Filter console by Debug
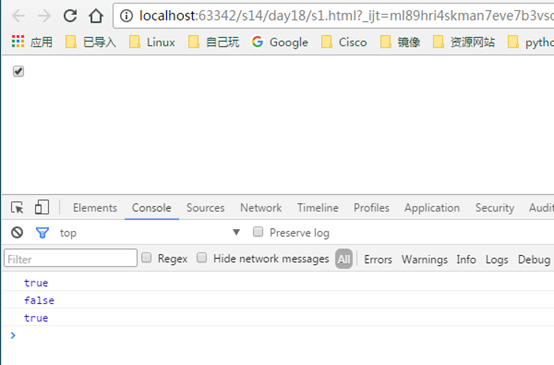This screenshot has height=365, width=554. click(534, 259)
